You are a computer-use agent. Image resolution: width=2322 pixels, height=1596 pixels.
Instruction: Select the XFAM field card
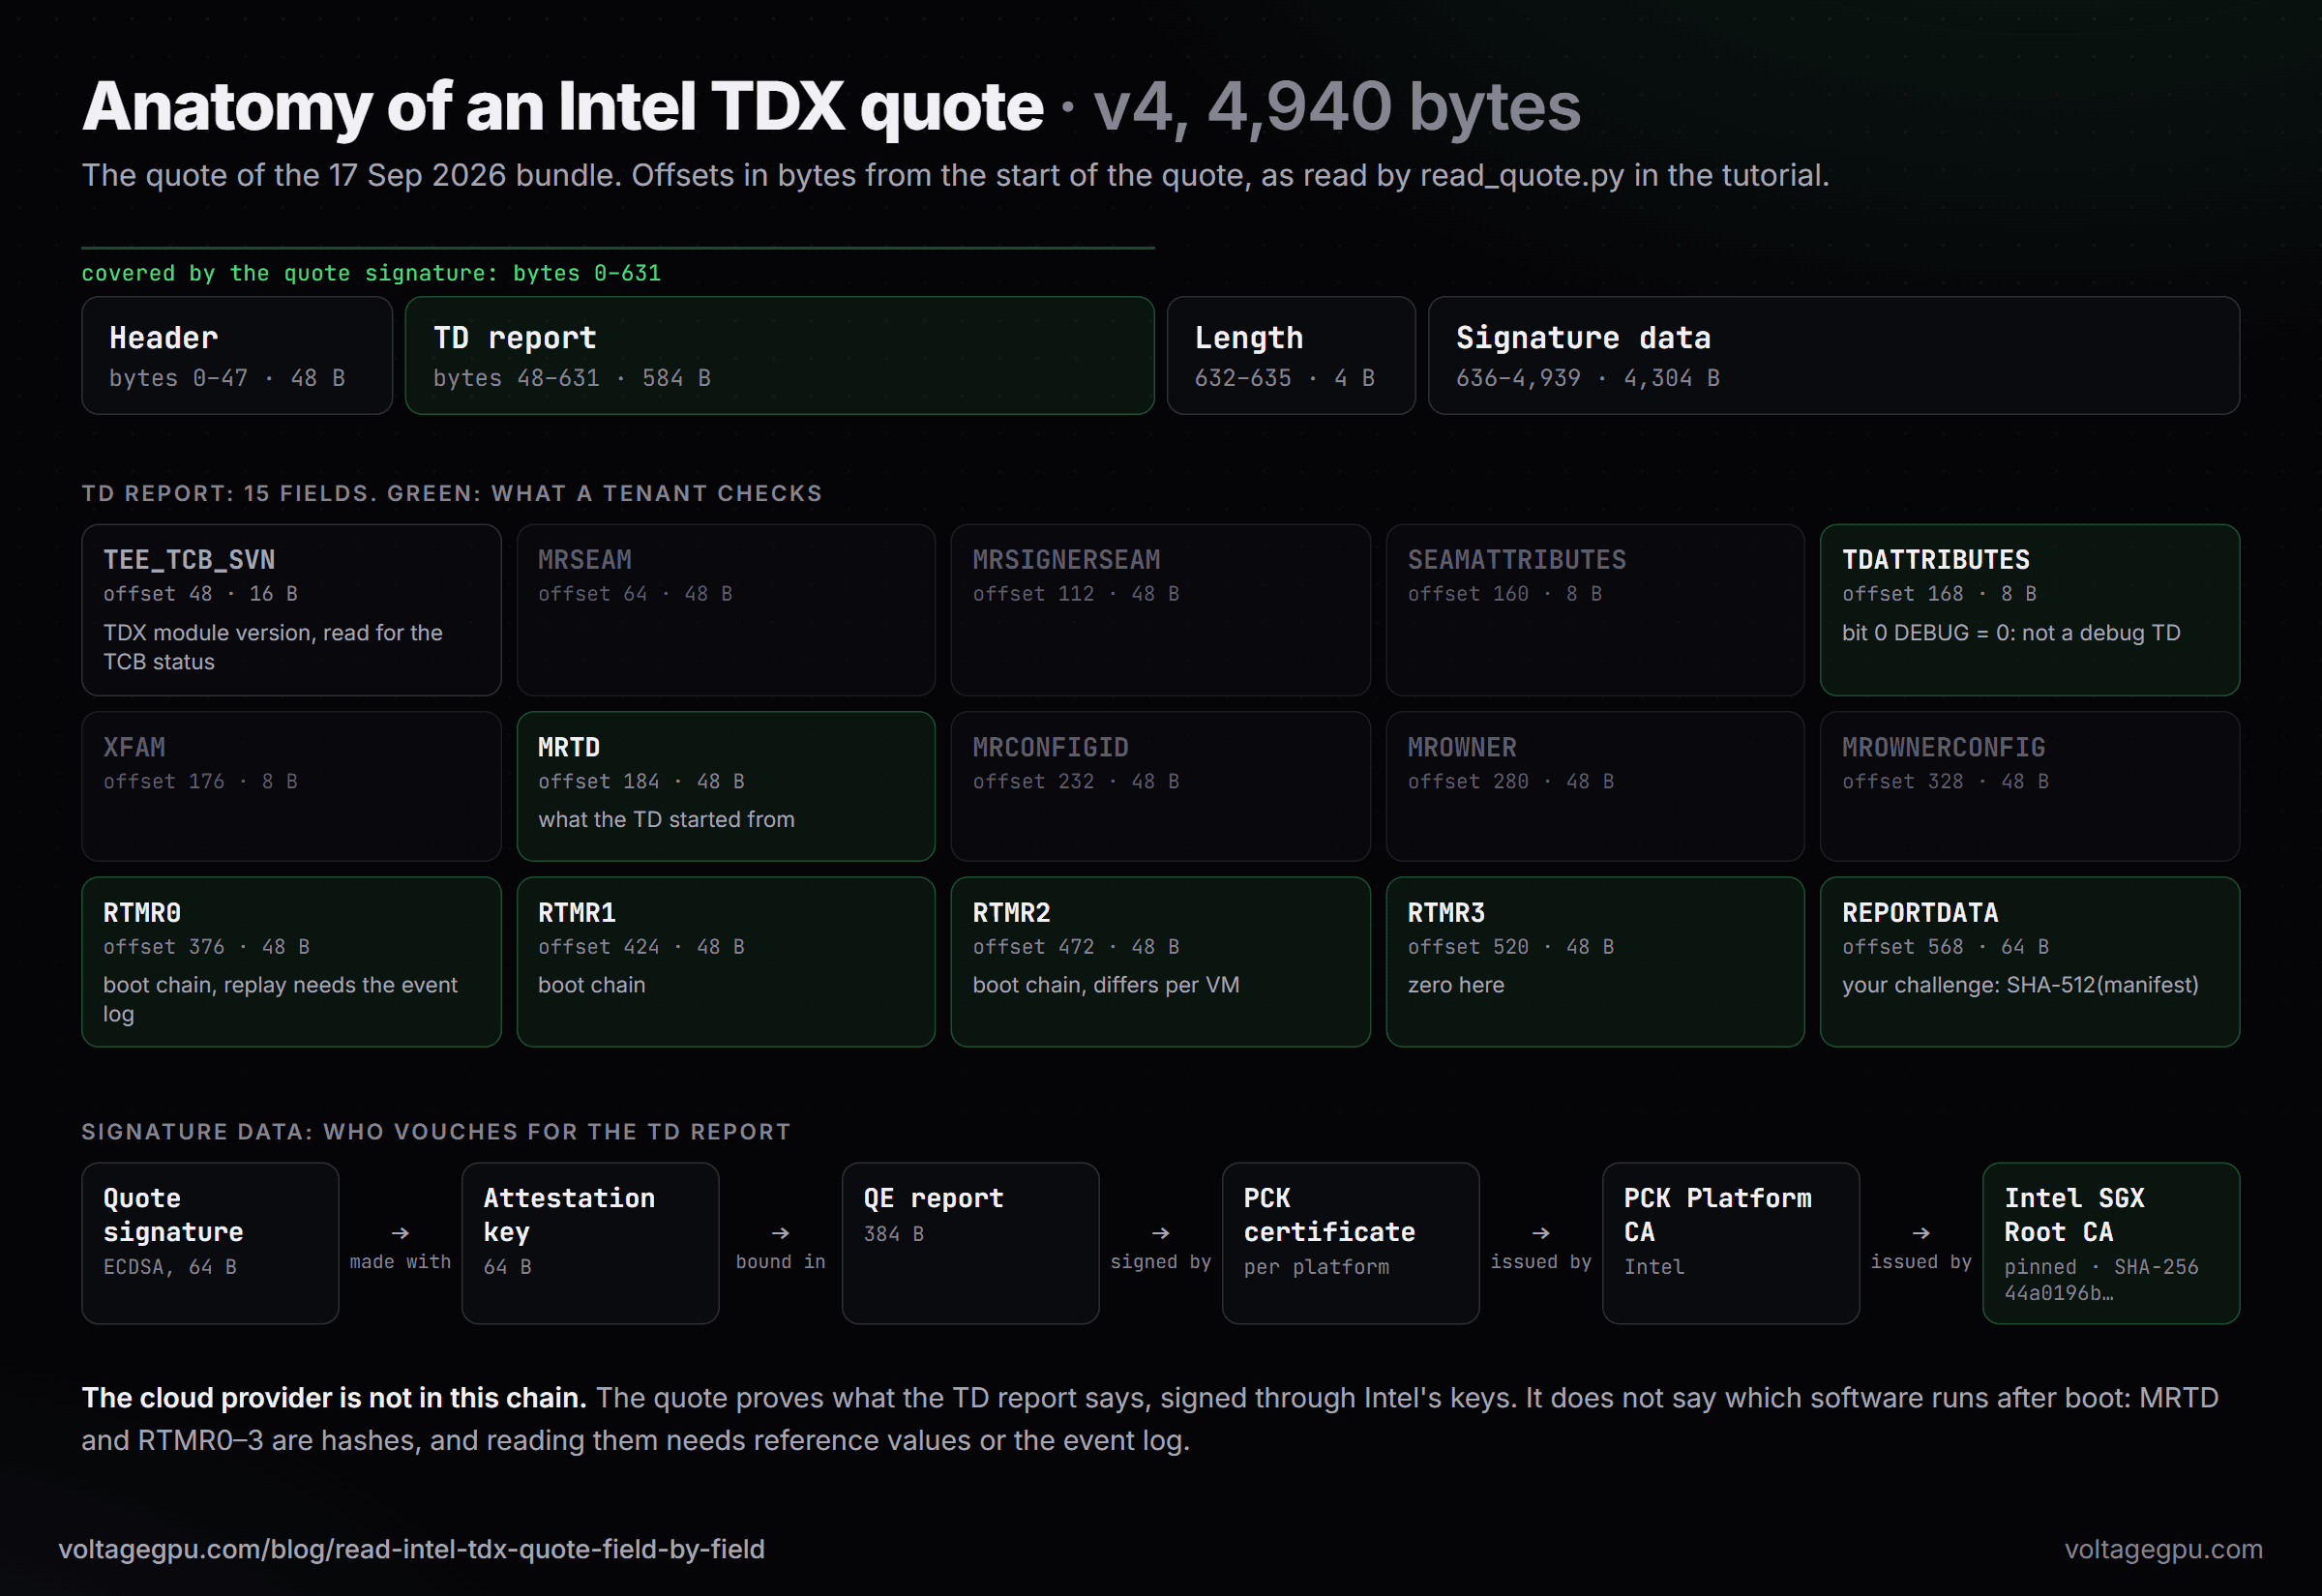pos(291,786)
